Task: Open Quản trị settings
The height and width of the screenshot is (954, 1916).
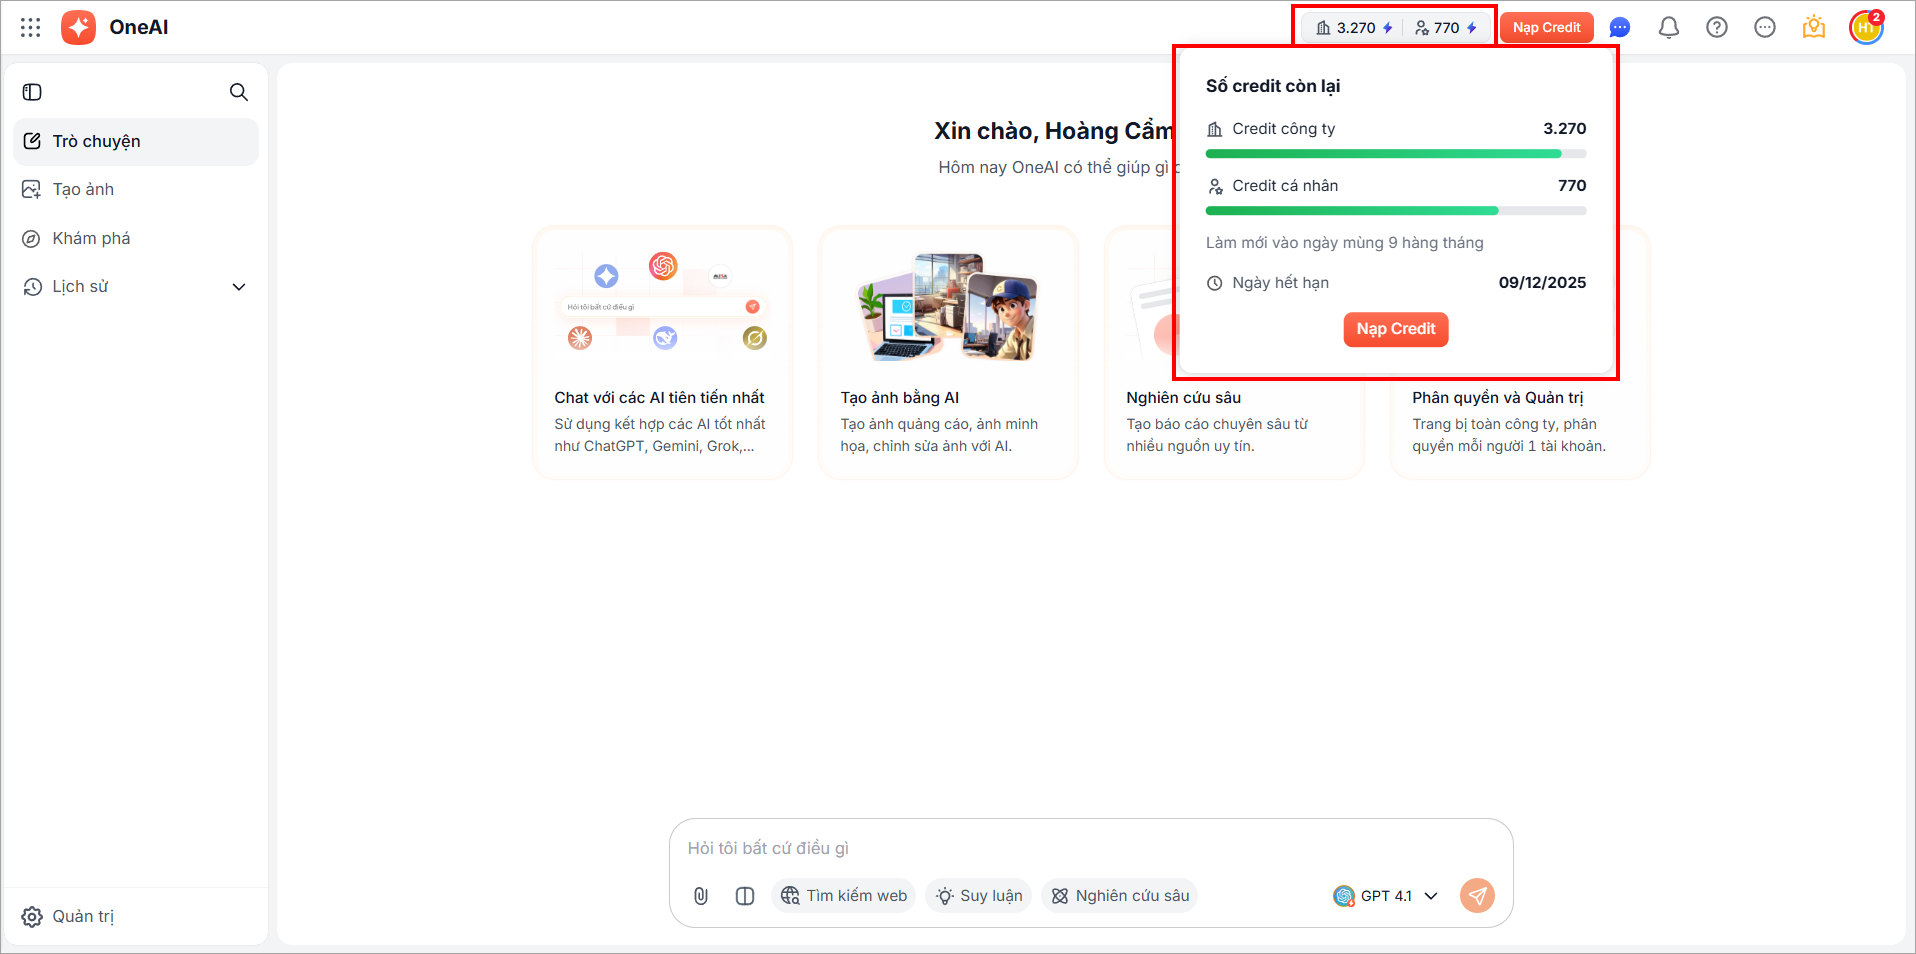Action: click(68, 917)
